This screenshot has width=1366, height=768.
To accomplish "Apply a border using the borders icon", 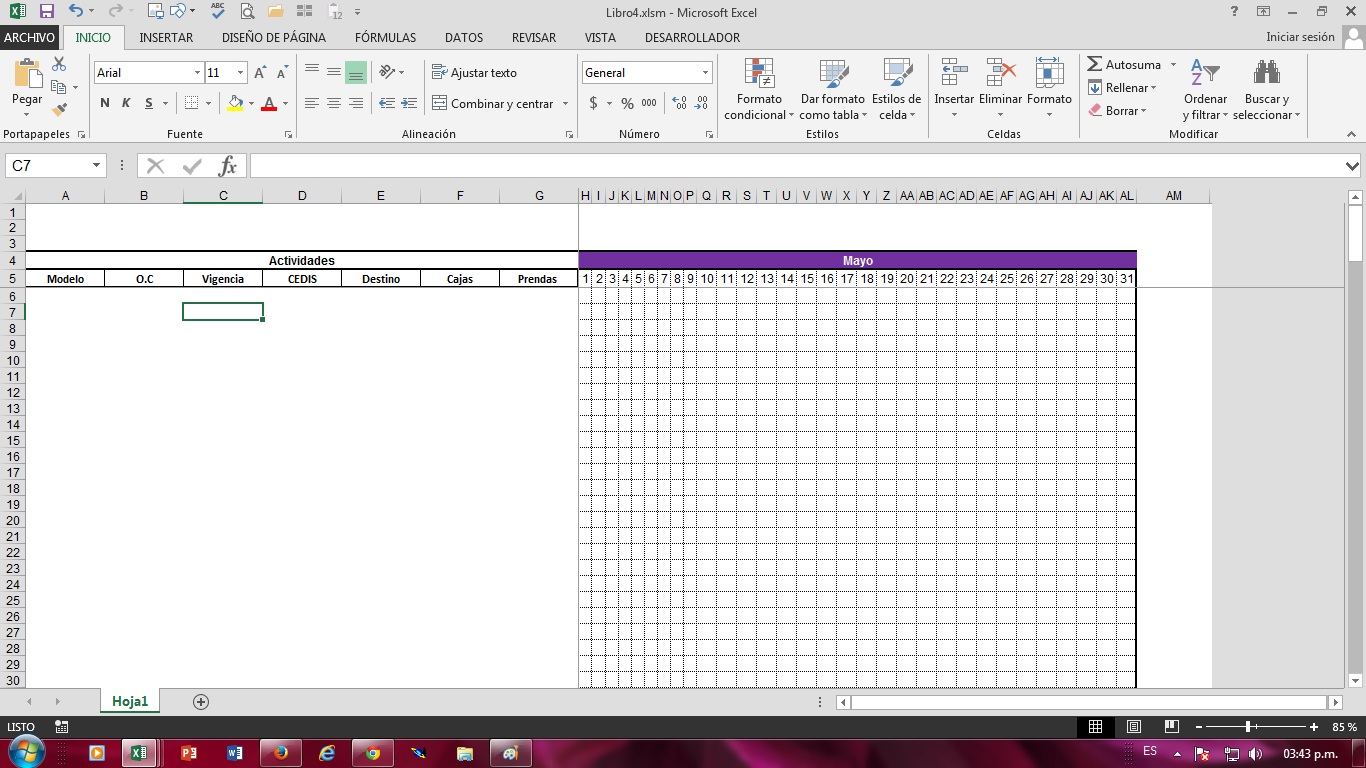I will (192, 103).
